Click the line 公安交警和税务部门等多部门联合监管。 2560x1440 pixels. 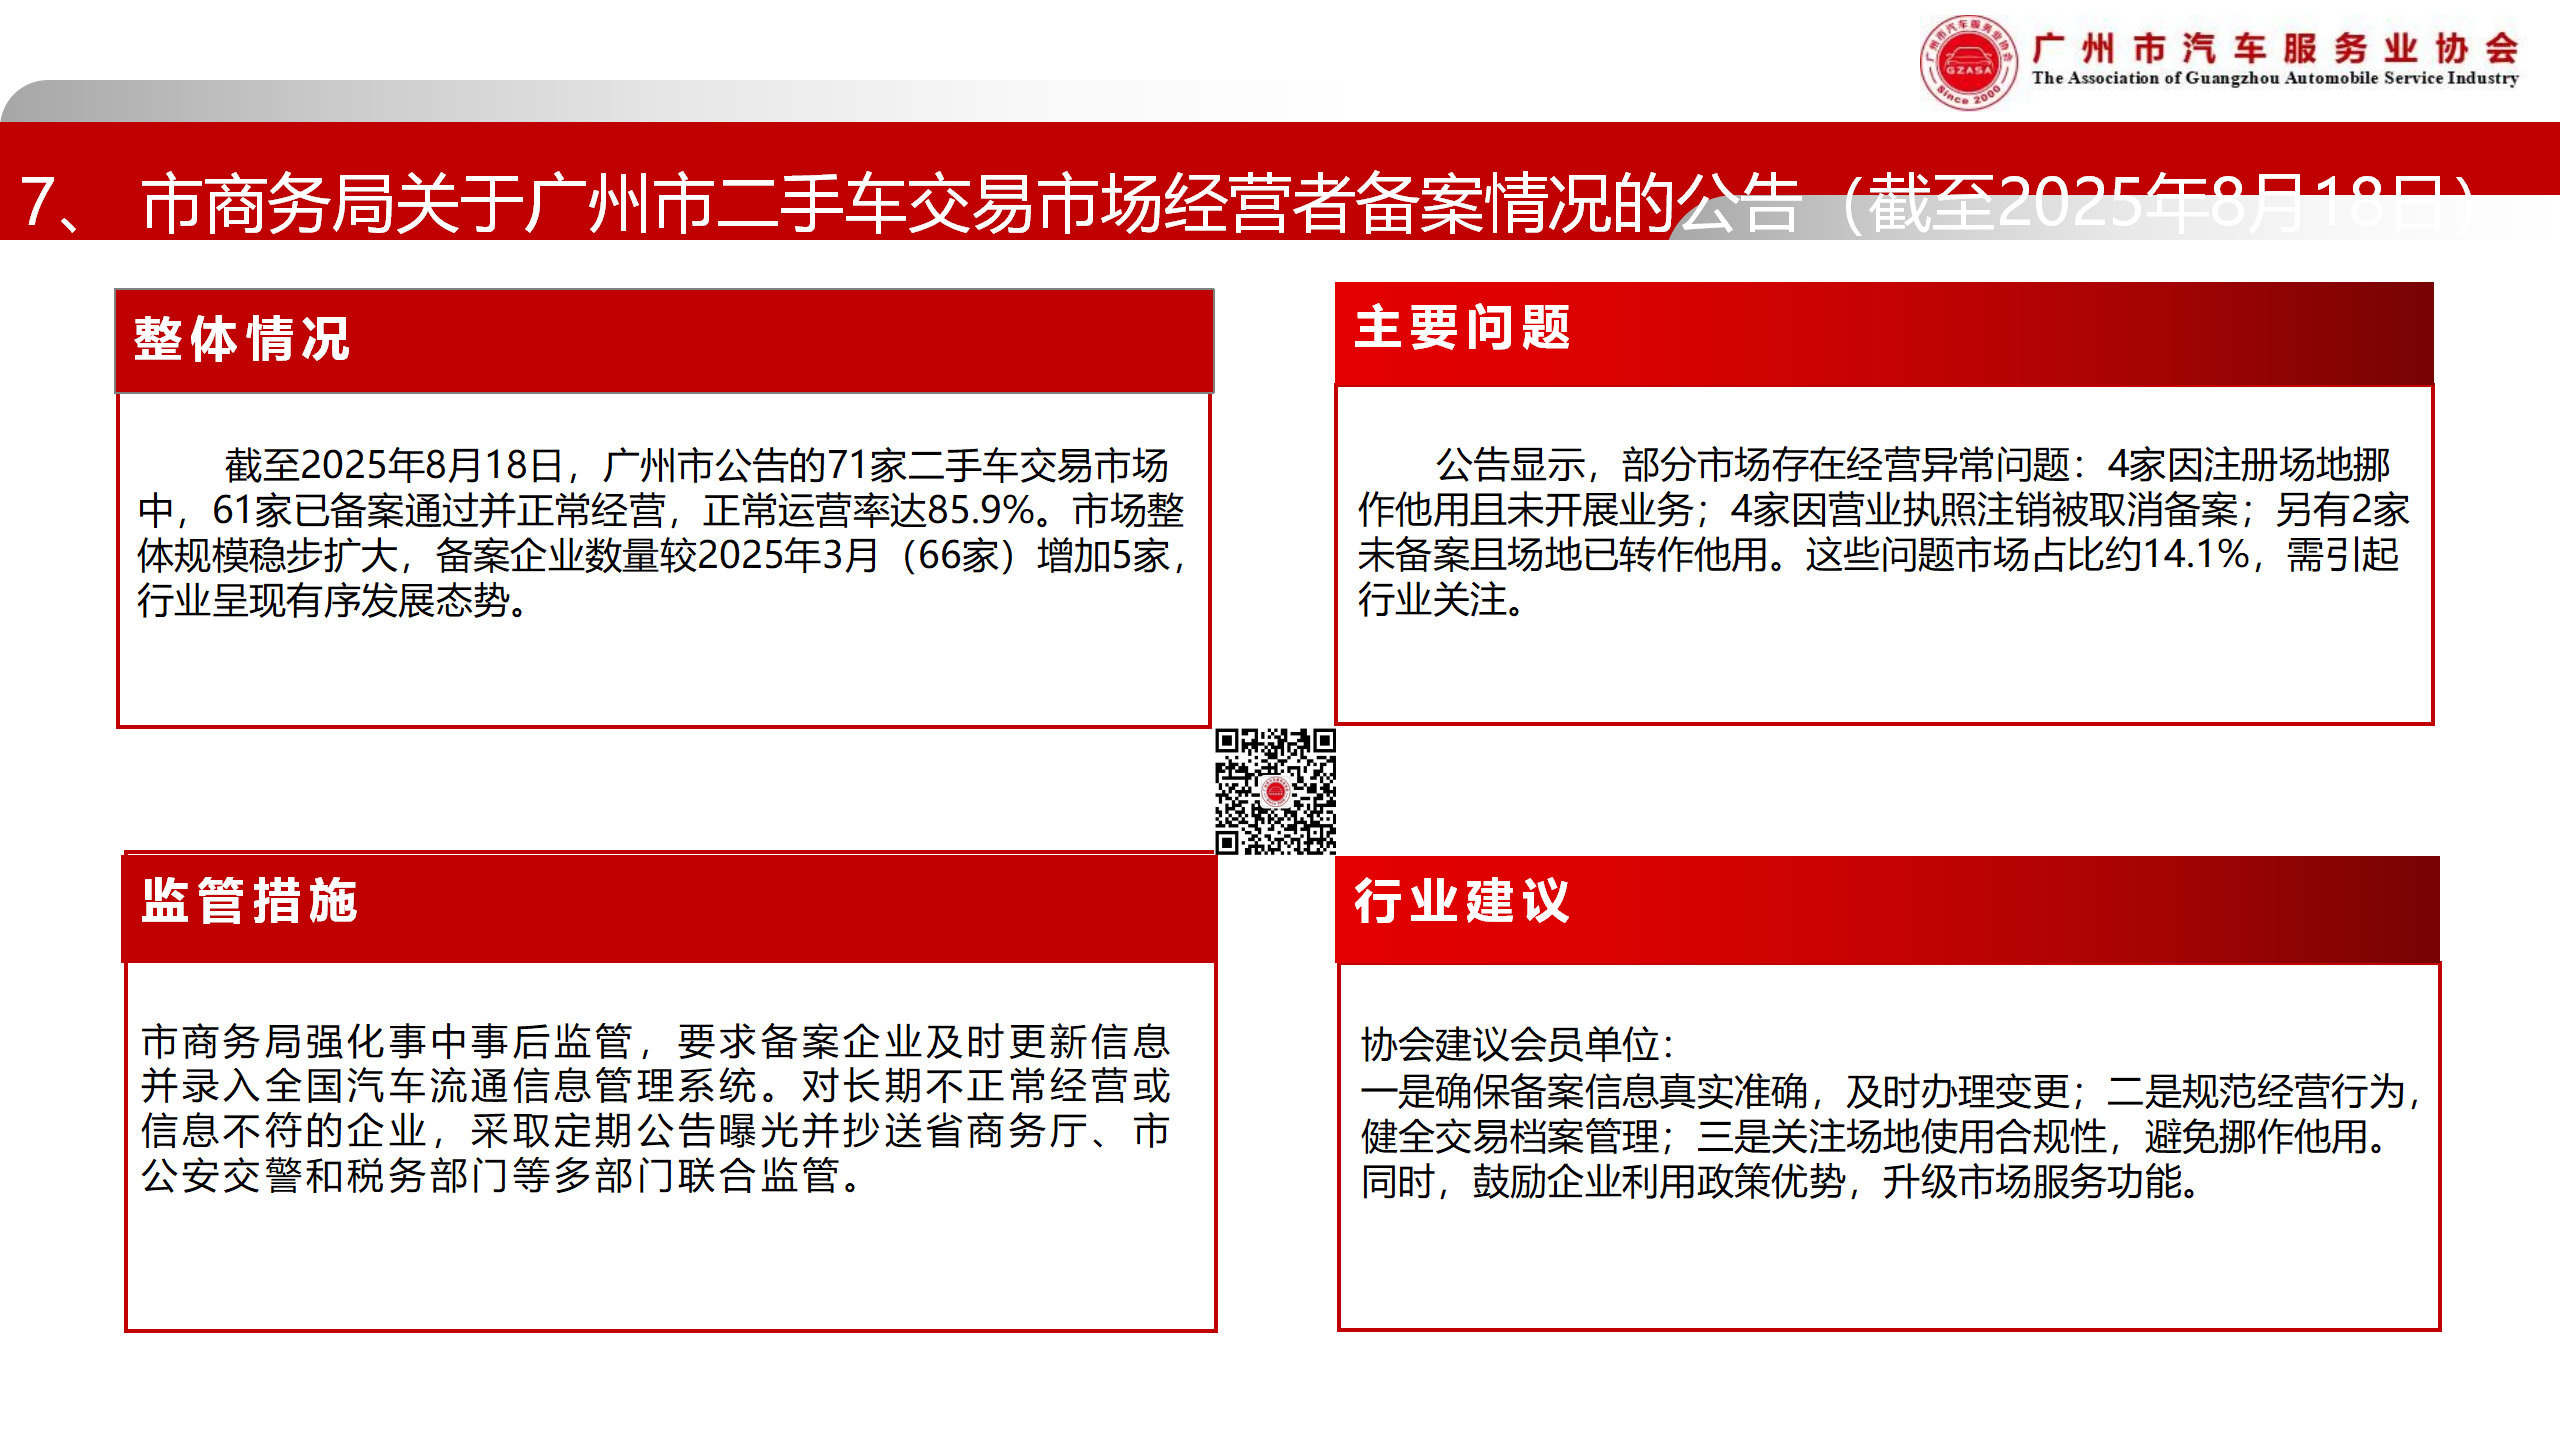point(501,1176)
